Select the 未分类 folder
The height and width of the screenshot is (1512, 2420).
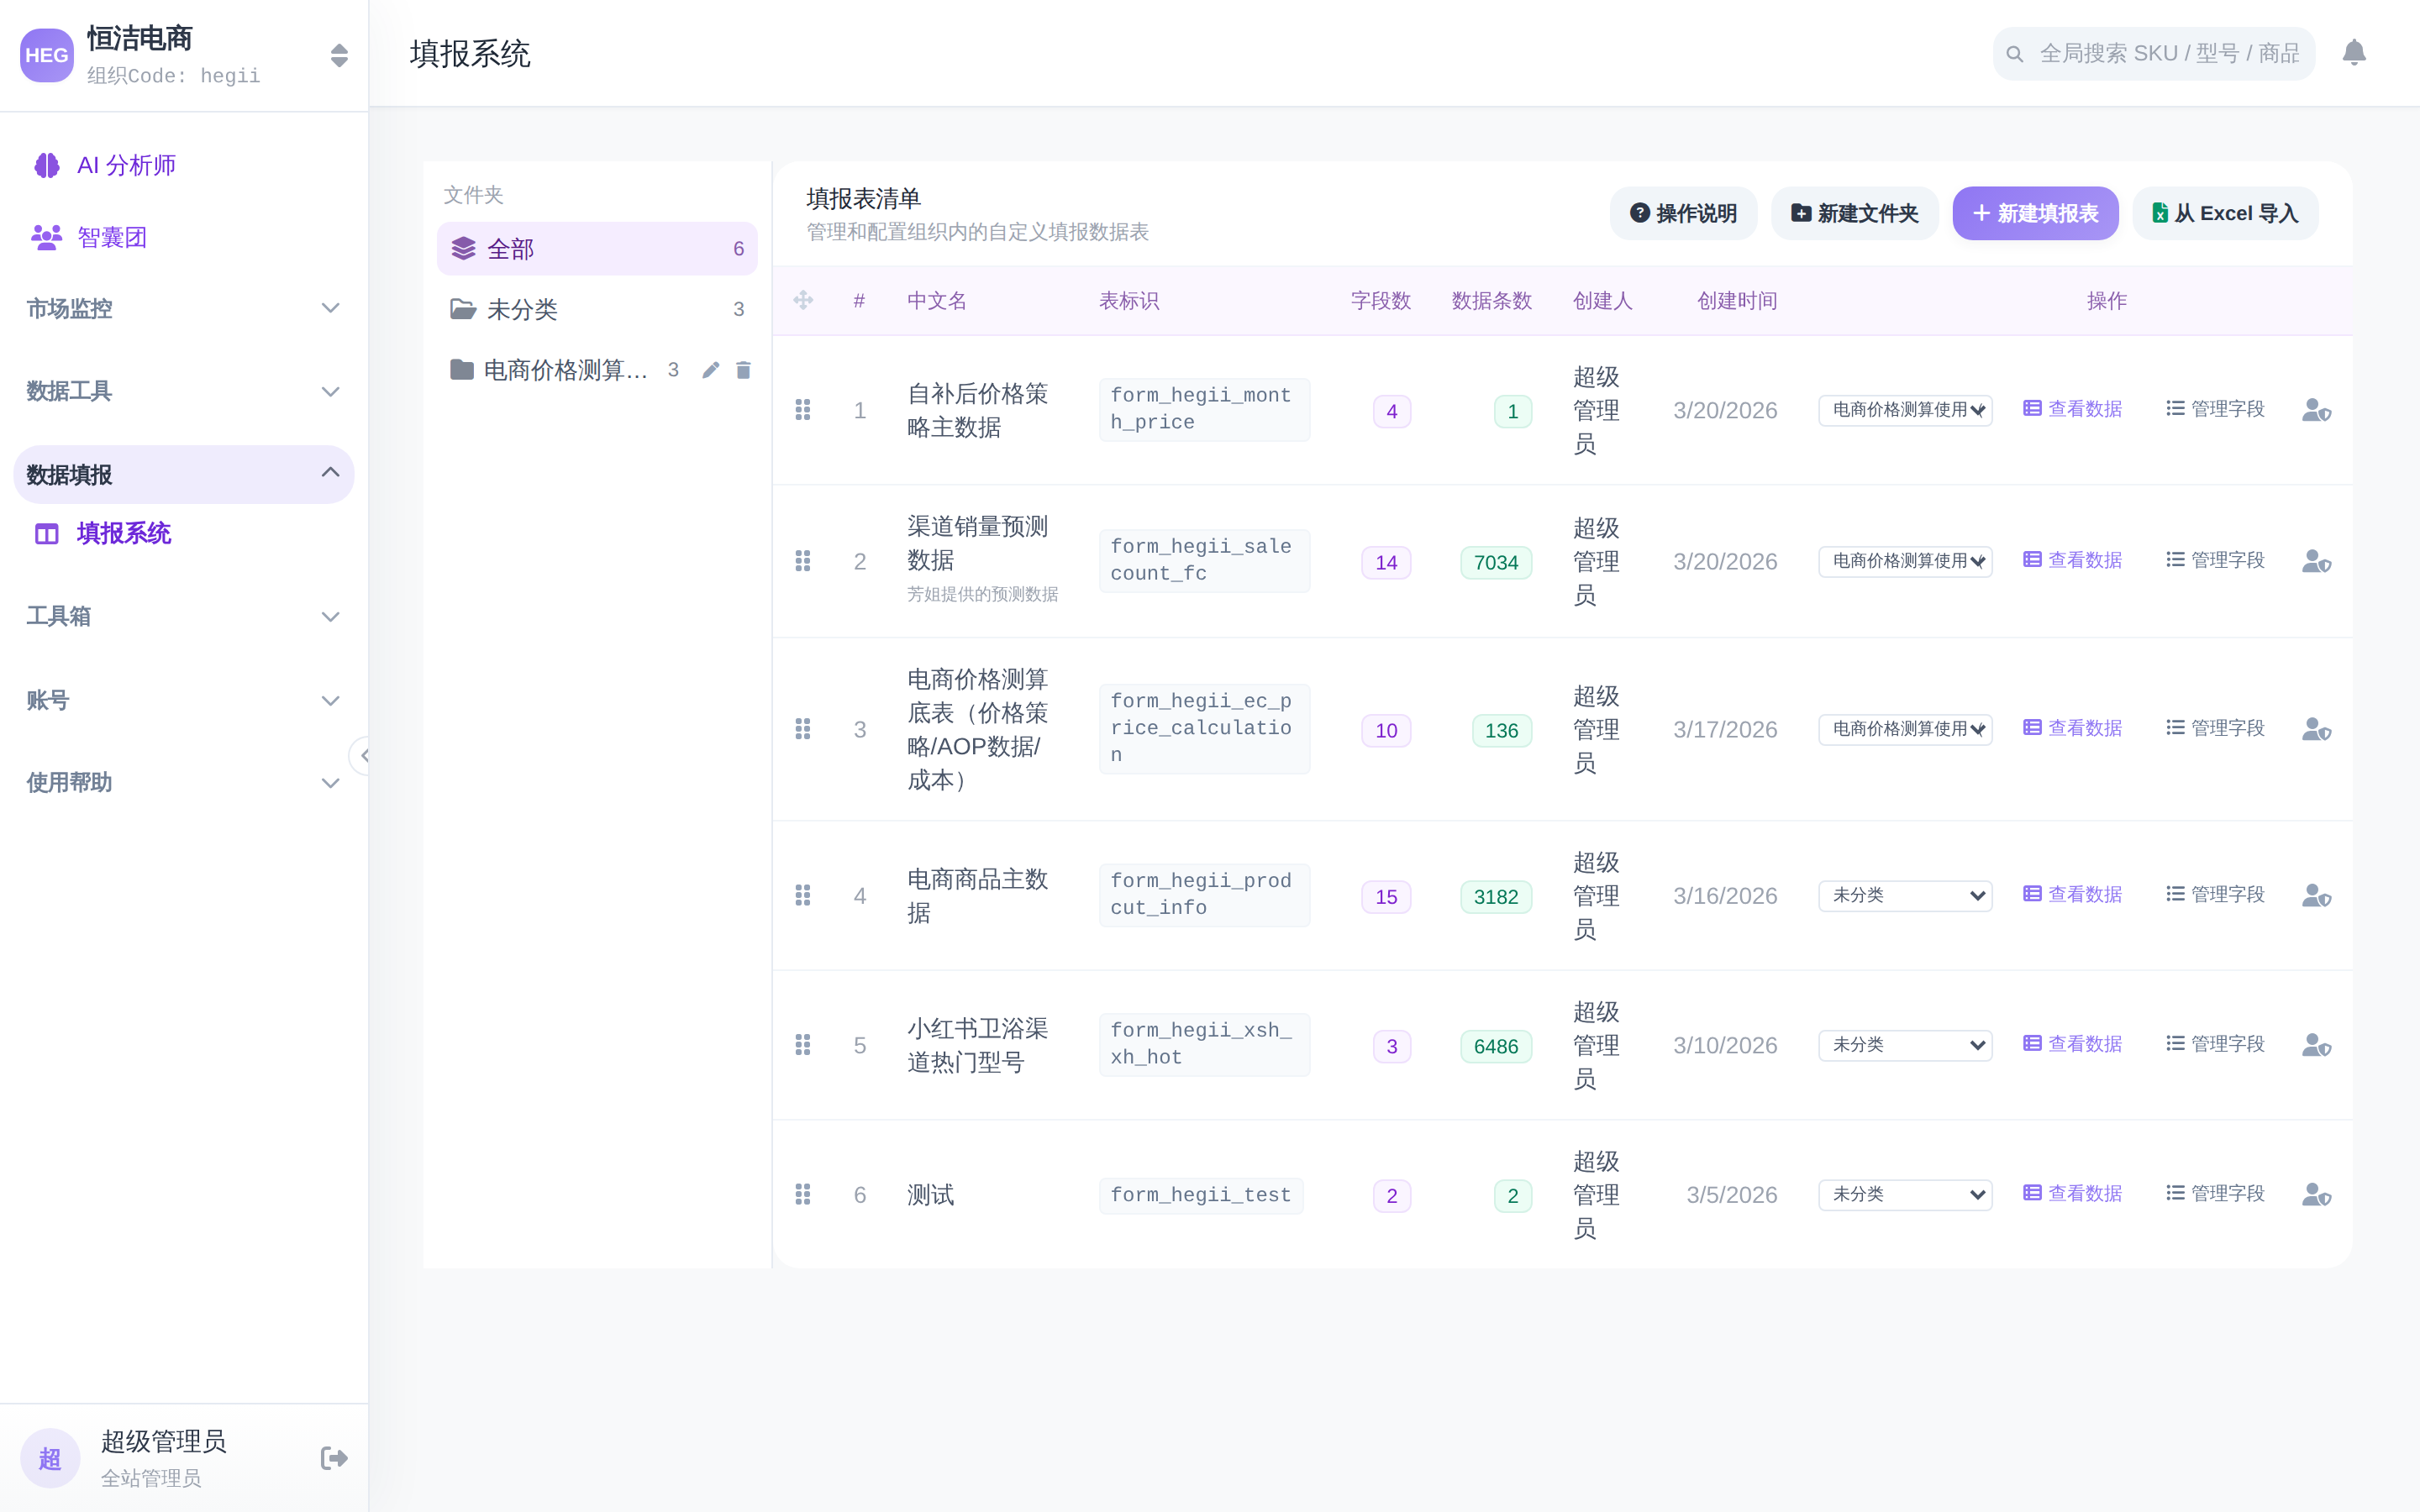(x=597, y=309)
